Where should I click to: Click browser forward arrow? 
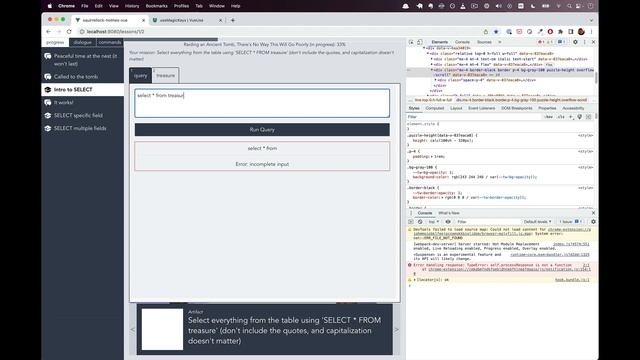pyautogui.click(x=59, y=31)
